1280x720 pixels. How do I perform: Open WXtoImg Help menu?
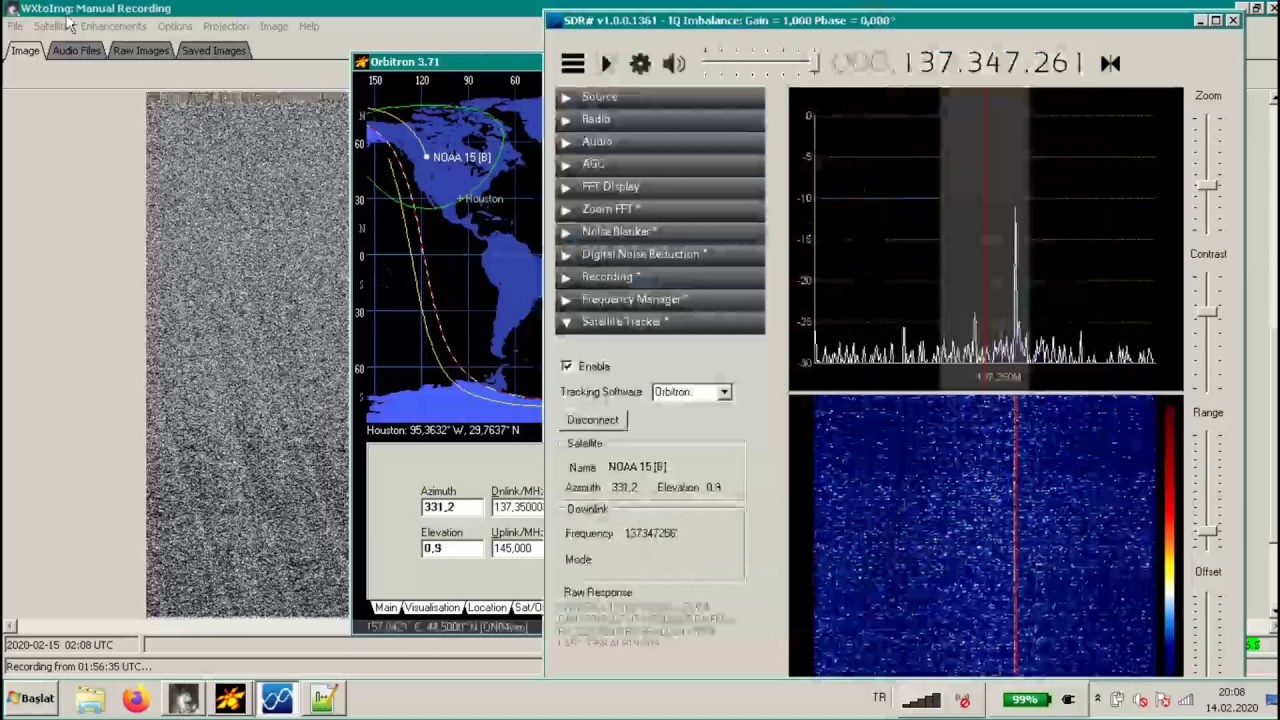pos(309,26)
